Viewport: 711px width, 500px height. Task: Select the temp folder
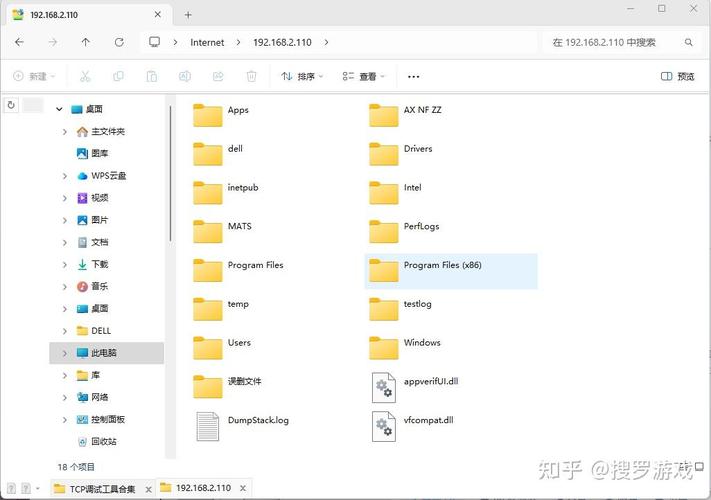[221, 309]
